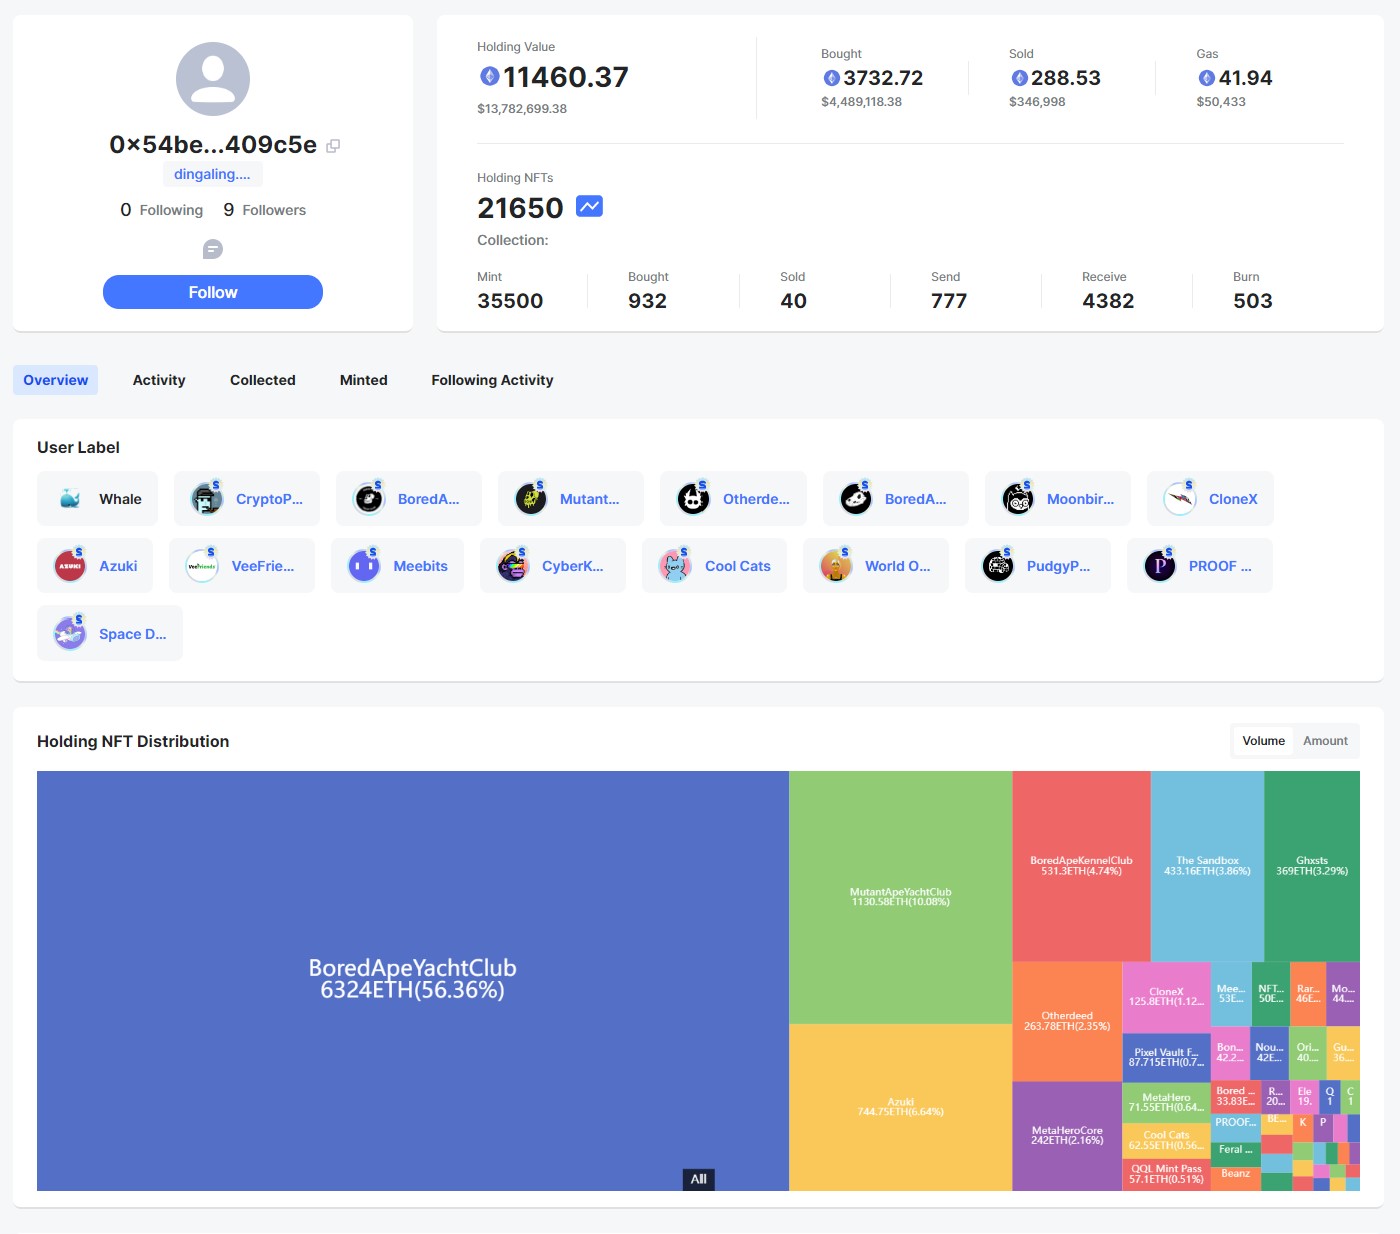
Task: Click the user profile avatar
Action: click(x=213, y=79)
